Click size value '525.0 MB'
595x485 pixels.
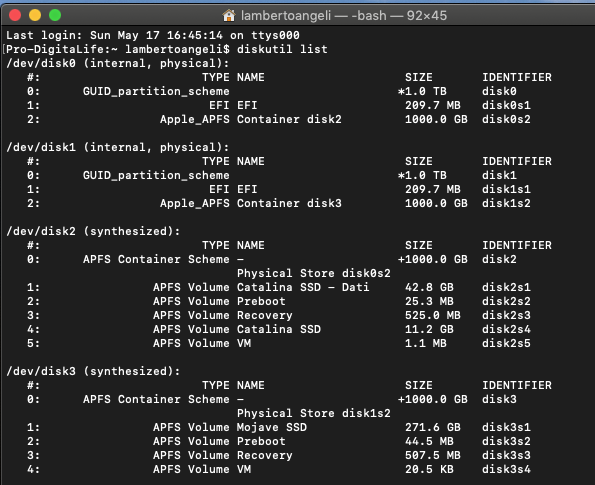pos(433,315)
